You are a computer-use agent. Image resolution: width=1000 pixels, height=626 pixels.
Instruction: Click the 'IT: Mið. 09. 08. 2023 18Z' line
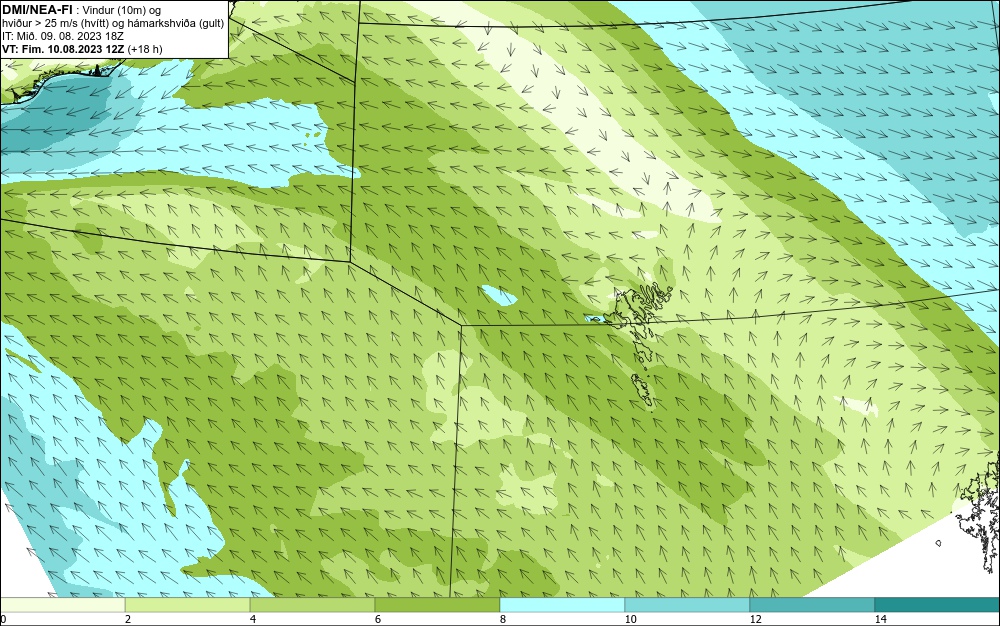coord(63,36)
